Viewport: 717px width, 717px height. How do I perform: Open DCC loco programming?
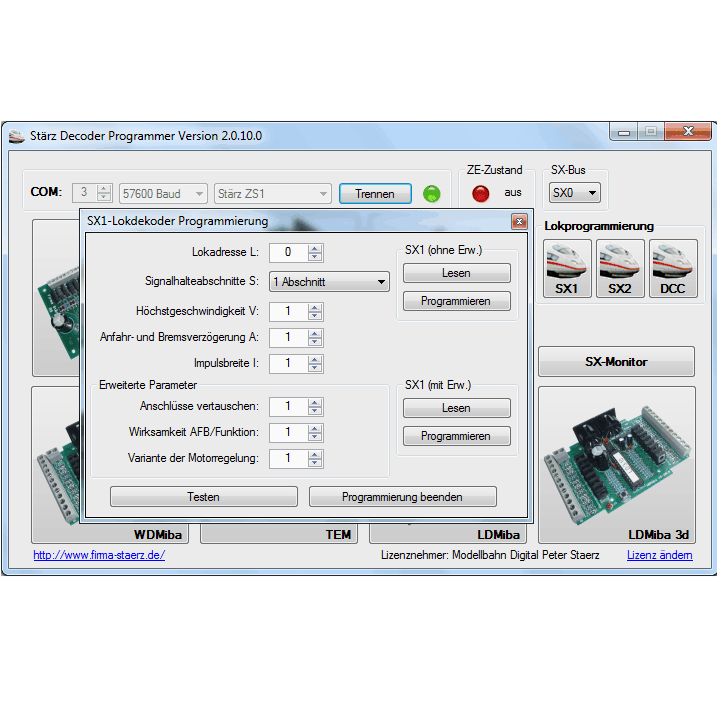coord(673,268)
